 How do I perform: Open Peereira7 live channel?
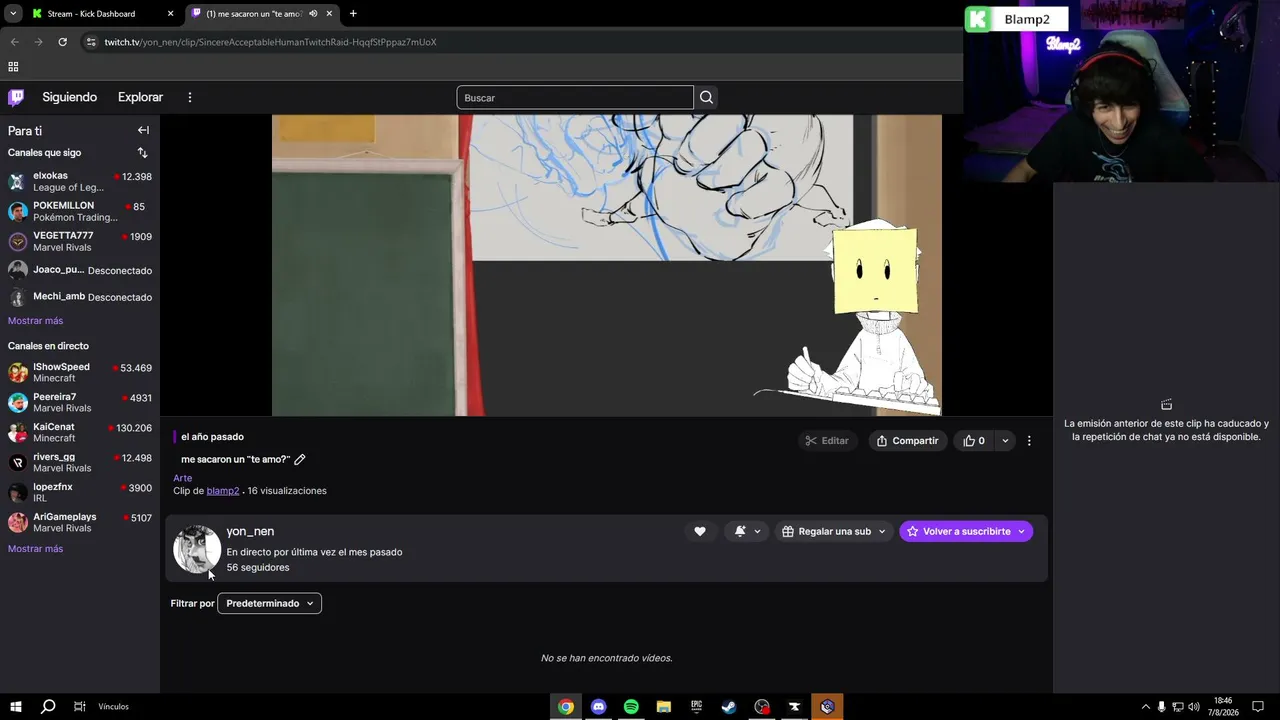[80, 402]
